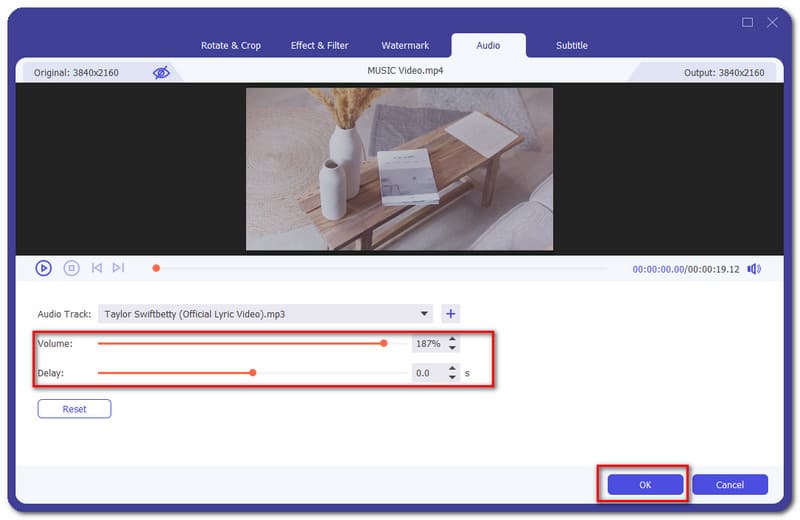This screenshot has height=520, width=800.
Task: Click the MUSIC Video.mp4 filename
Action: [405, 70]
